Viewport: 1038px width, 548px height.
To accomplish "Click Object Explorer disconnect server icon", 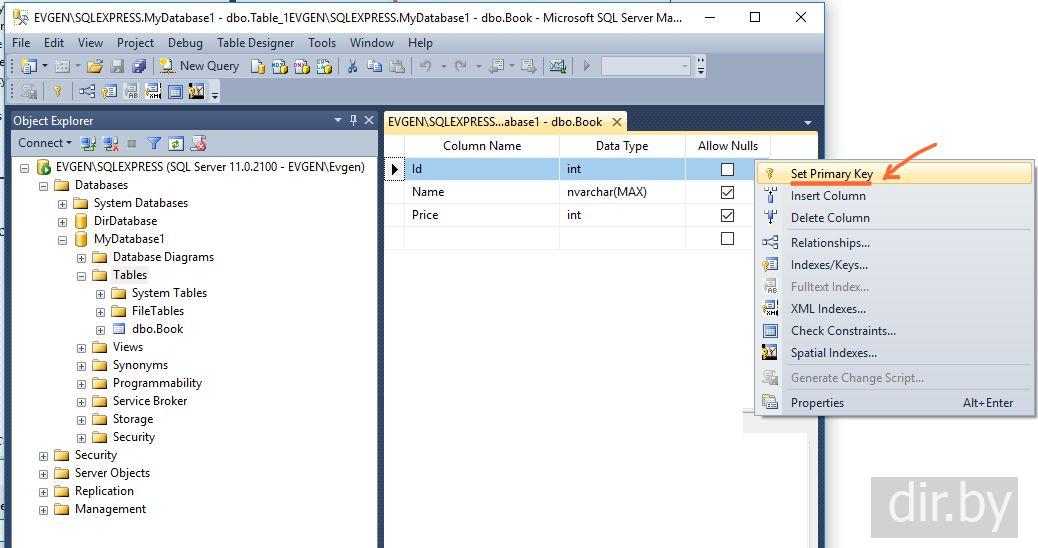I will (x=111, y=143).
